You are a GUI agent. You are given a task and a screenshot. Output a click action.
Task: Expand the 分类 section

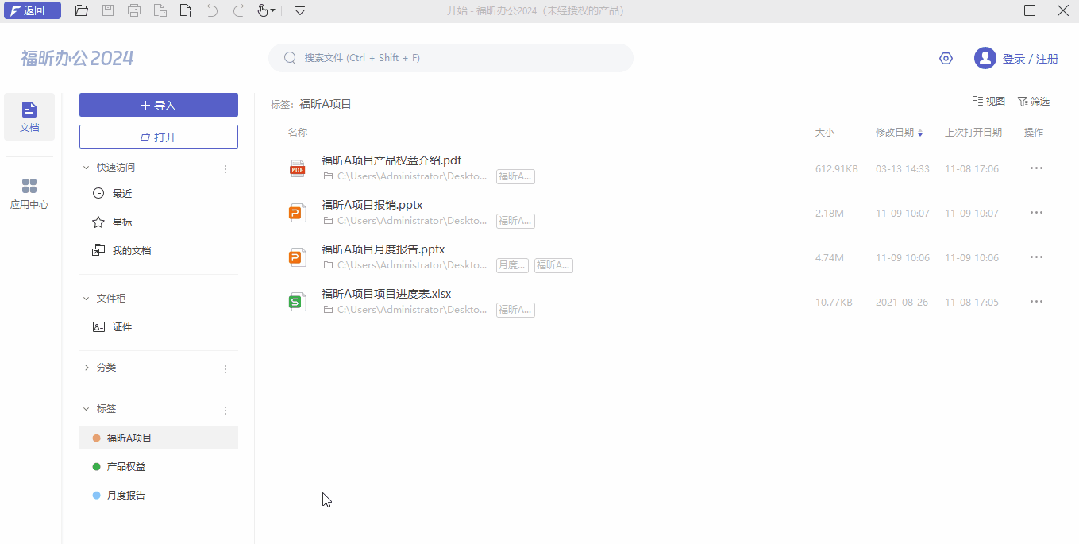(86, 368)
